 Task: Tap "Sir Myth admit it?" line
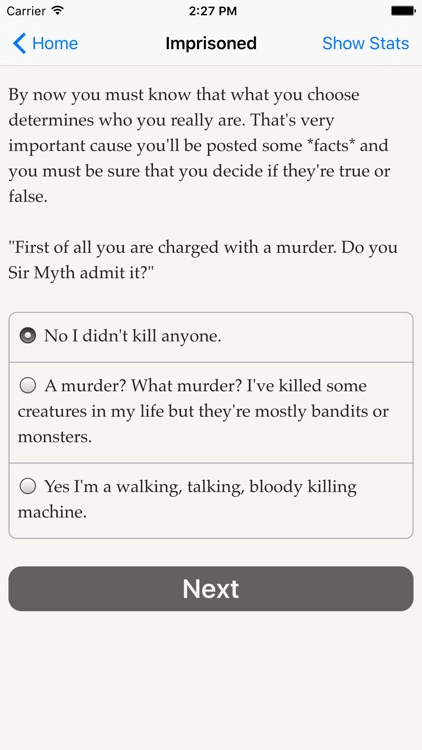(80, 273)
